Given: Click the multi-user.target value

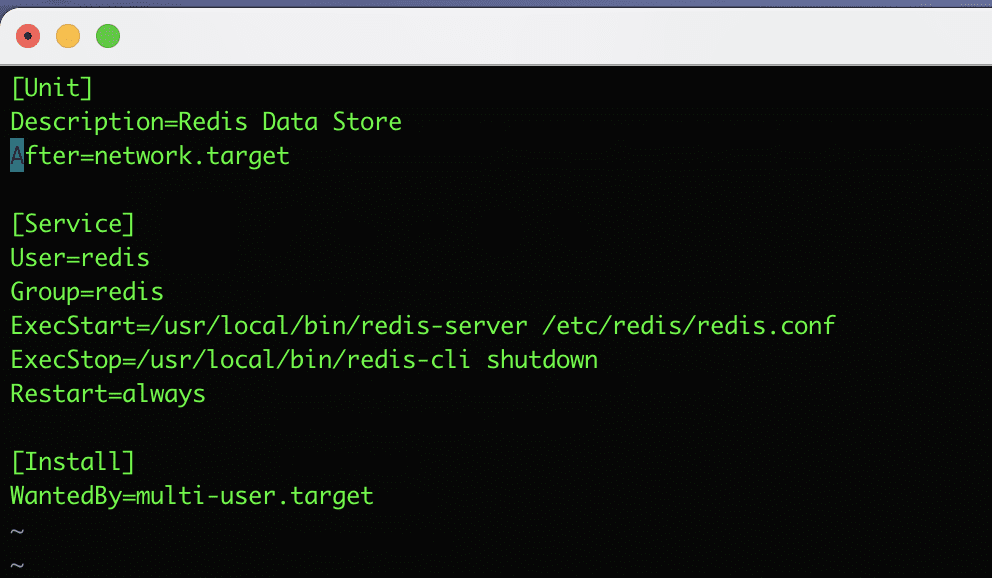Looking at the screenshot, I should click(255, 496).
